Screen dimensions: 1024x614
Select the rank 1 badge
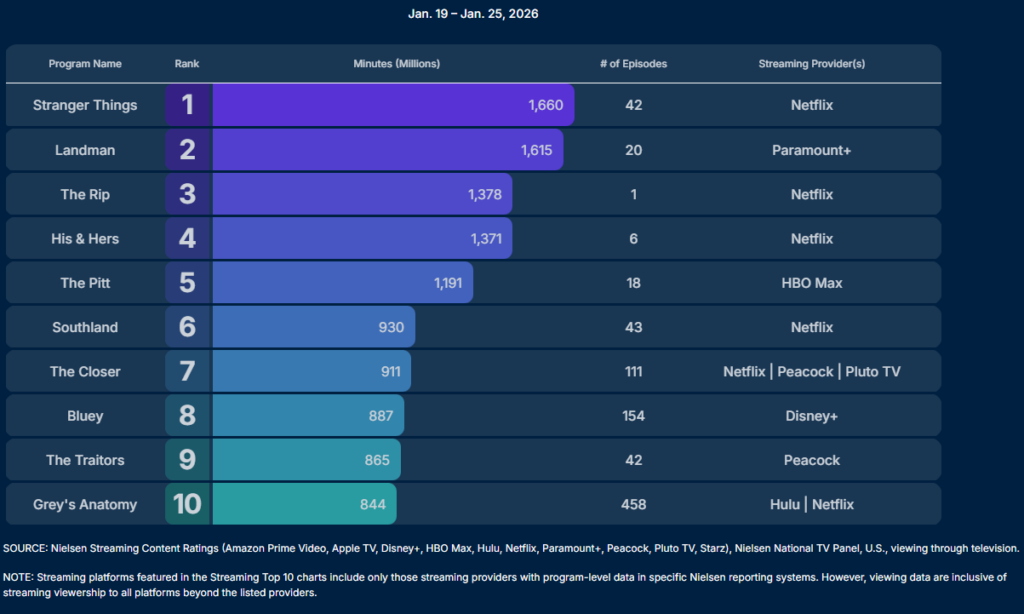[x=187, y=105]
